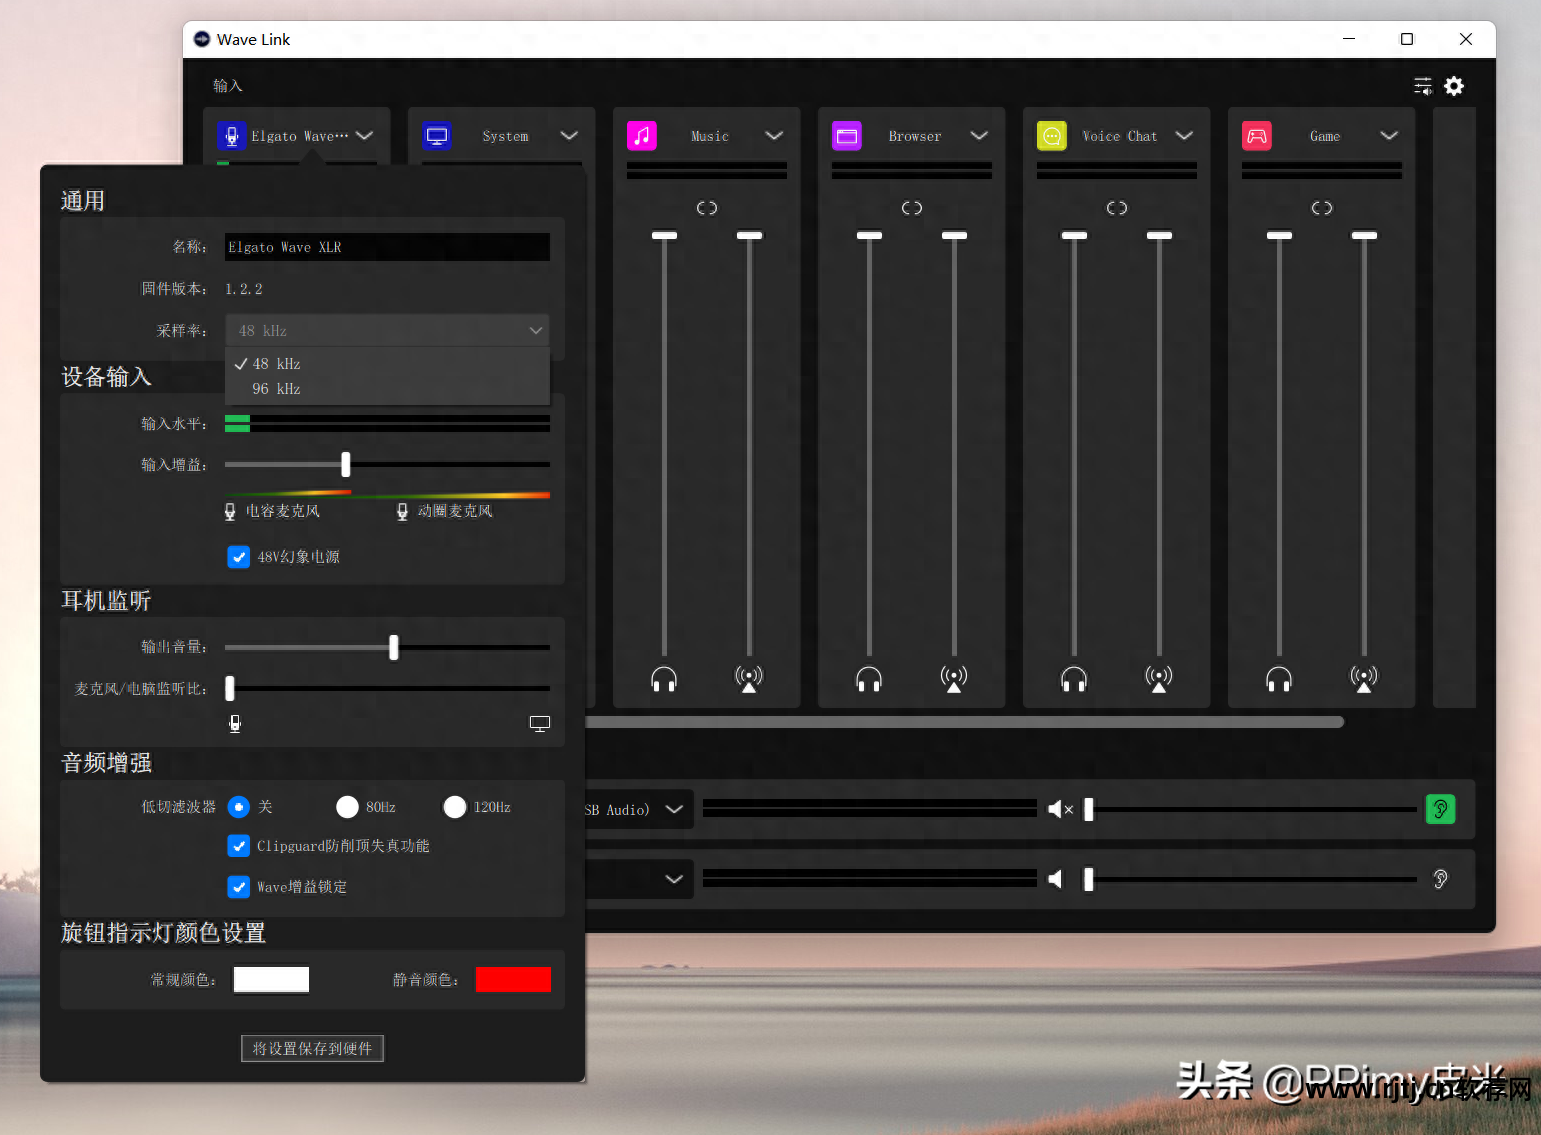Viewport: 1541px width, 1135px height.
Task: Click Music channel monitor fader handle
Action: click(664, 235)
